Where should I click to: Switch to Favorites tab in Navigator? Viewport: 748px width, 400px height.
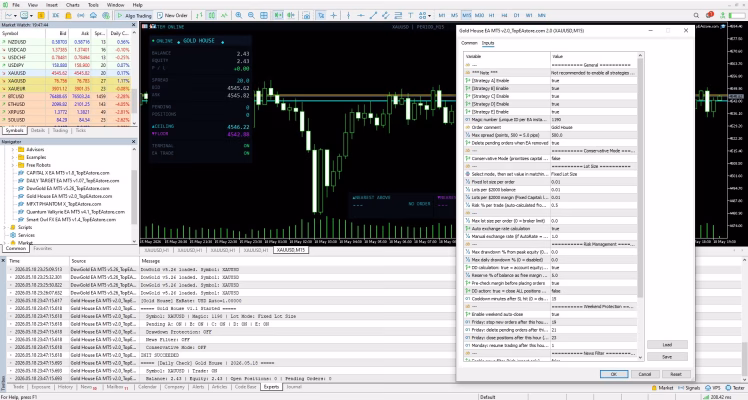42,248
